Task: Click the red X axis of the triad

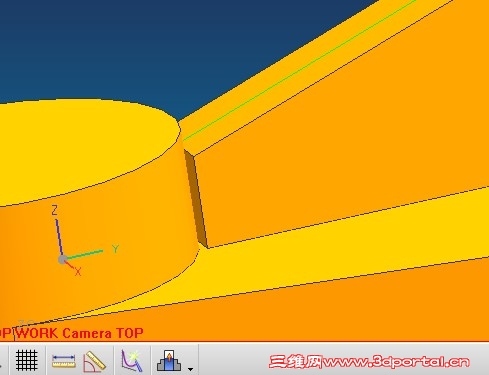Action: point(70,265)
